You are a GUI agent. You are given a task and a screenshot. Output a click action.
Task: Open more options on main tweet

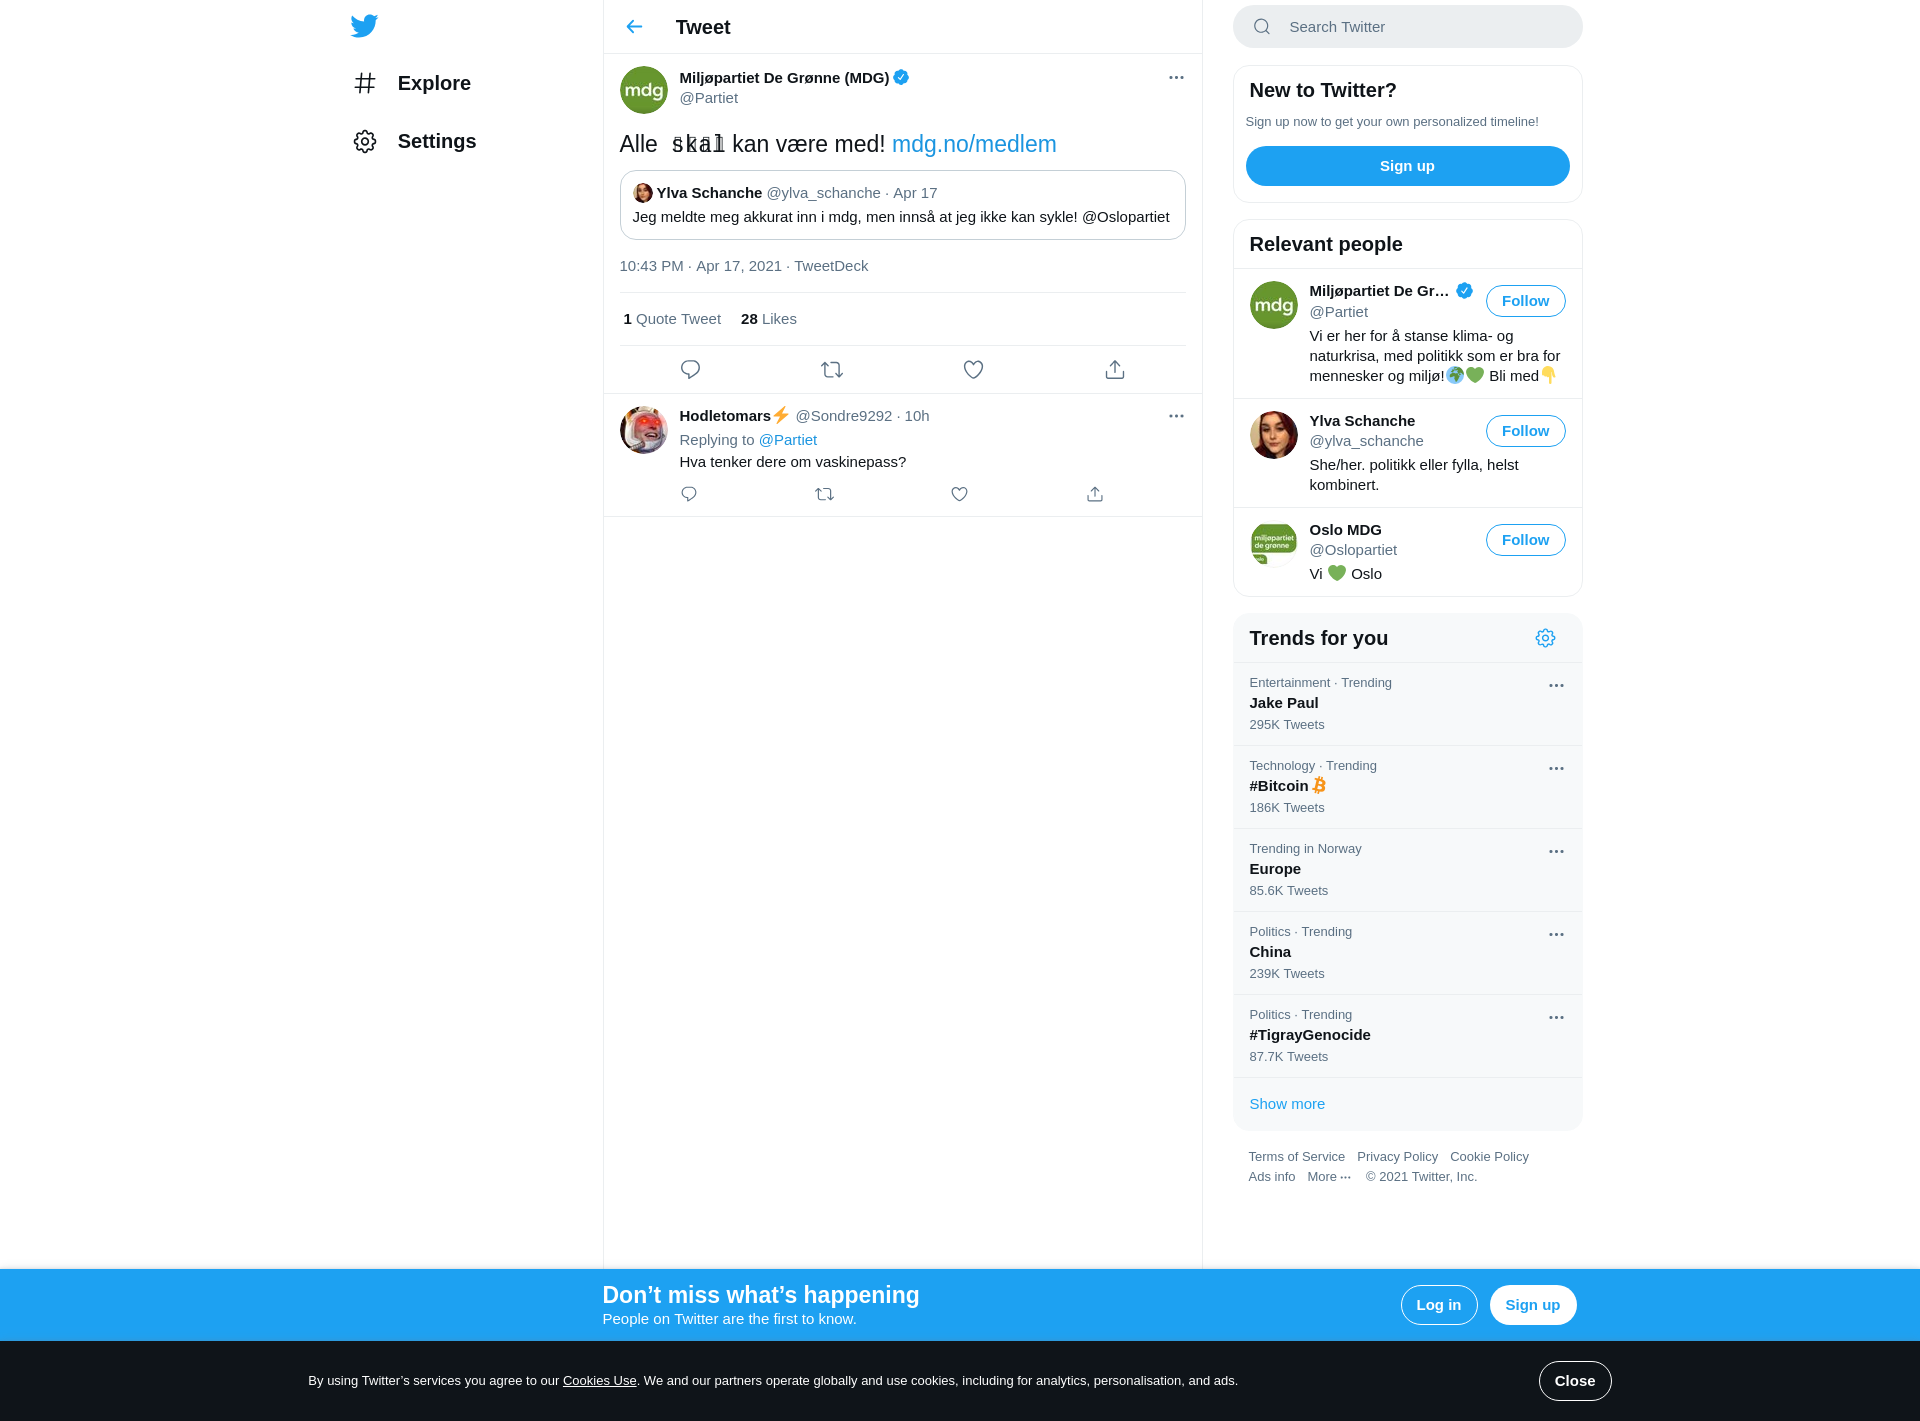[1176, 78]
